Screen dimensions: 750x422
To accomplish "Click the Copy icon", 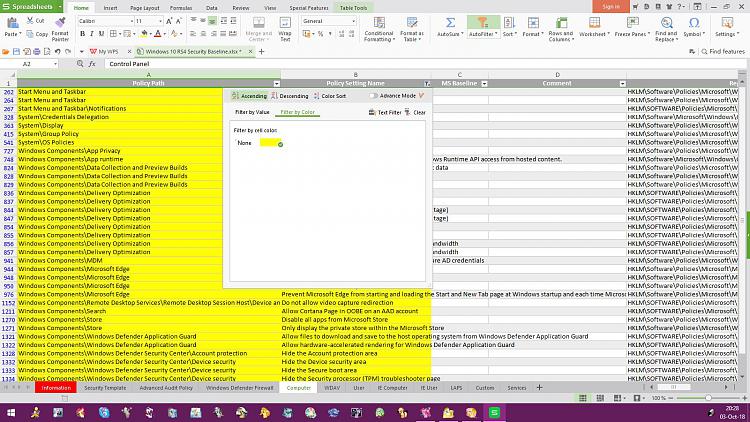I will click(x=30, y=34).
